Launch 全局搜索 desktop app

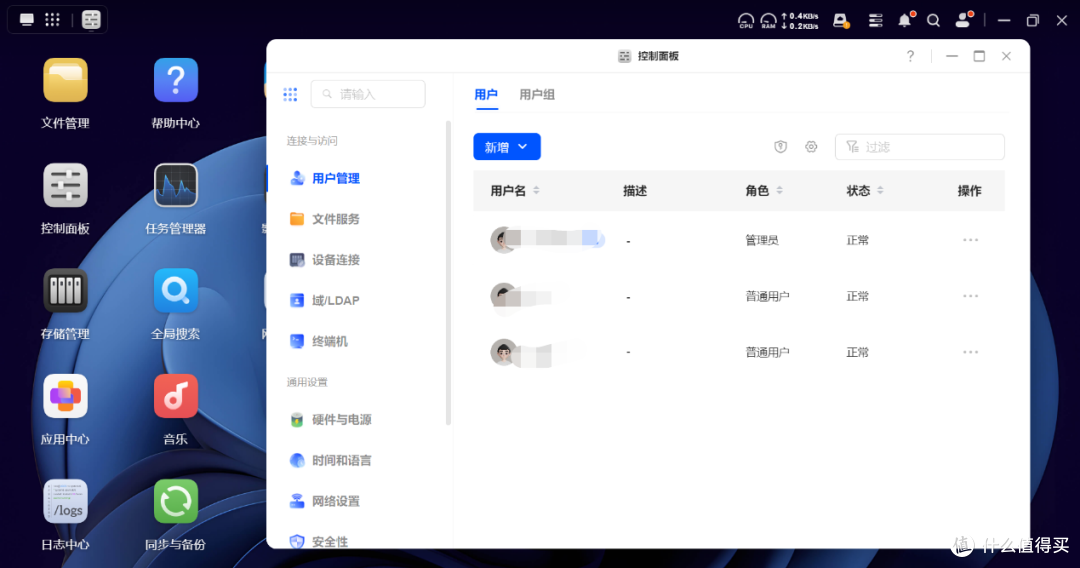(x=176, y=291)
